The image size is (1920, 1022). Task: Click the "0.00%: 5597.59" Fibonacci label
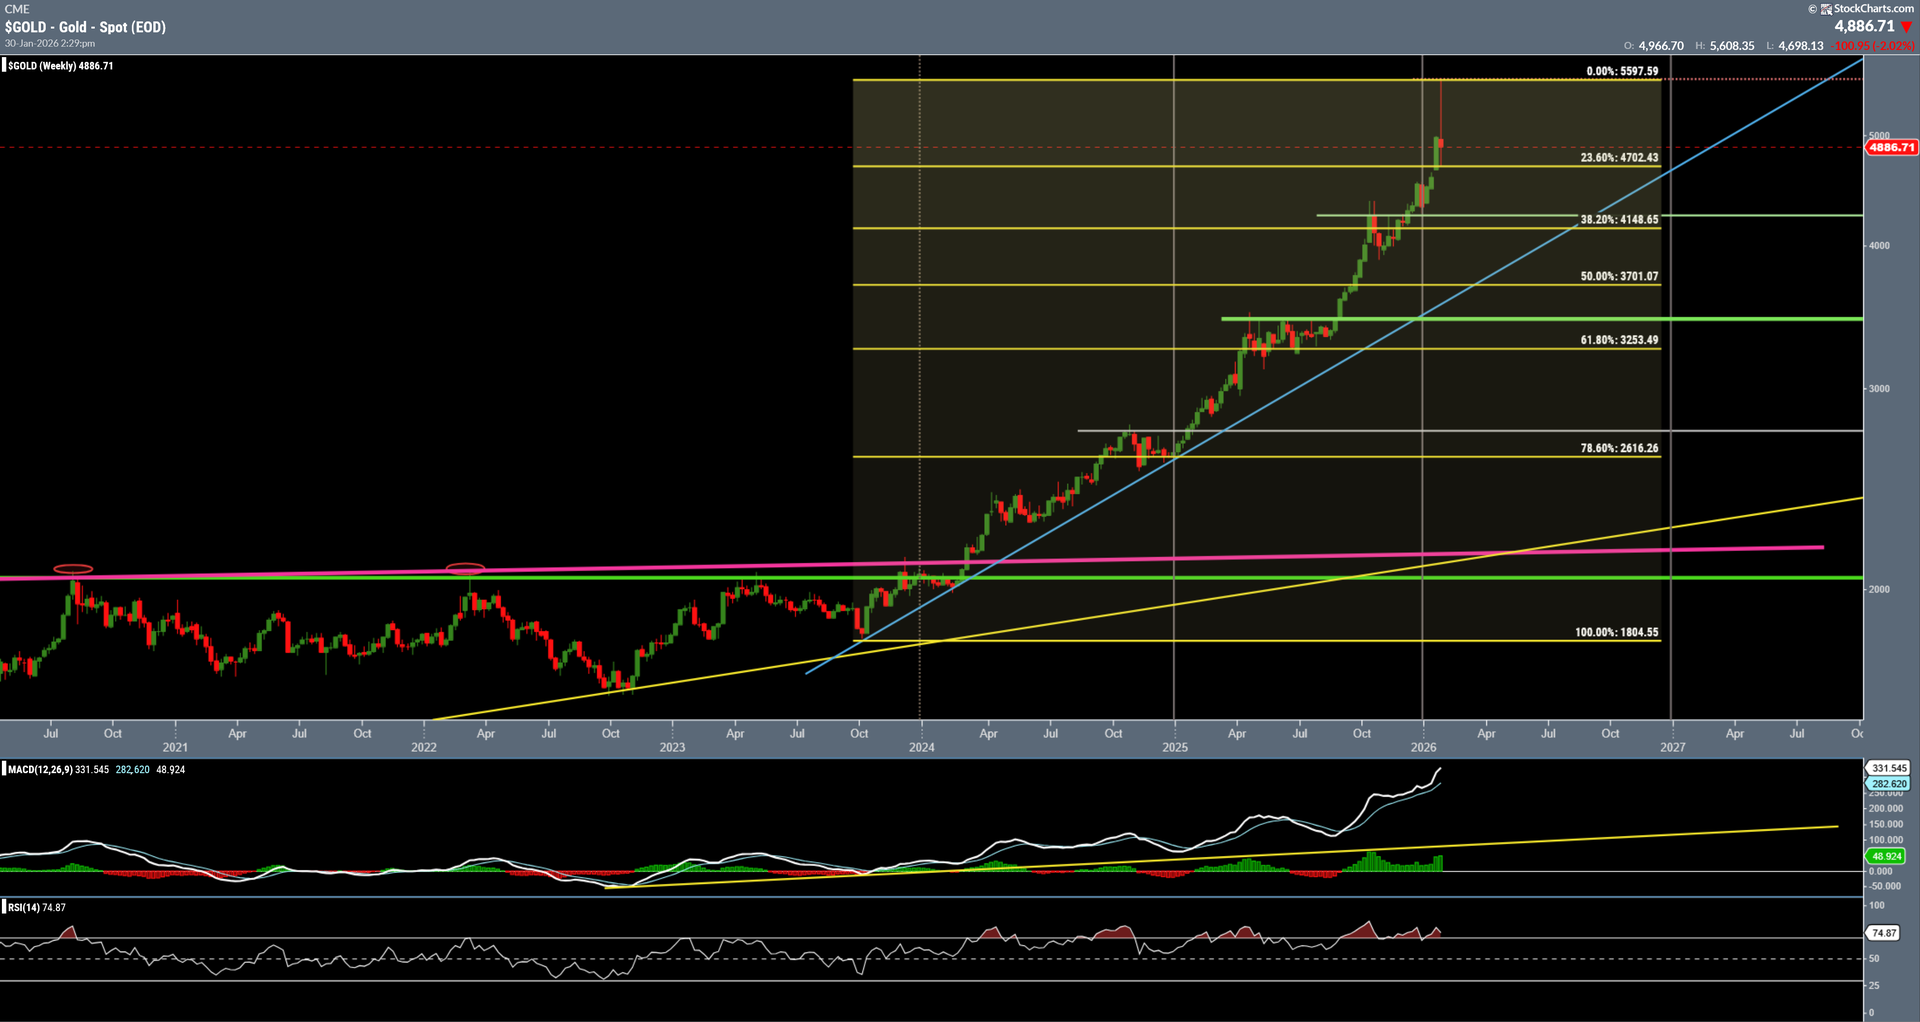click(x=1622, y=71)
